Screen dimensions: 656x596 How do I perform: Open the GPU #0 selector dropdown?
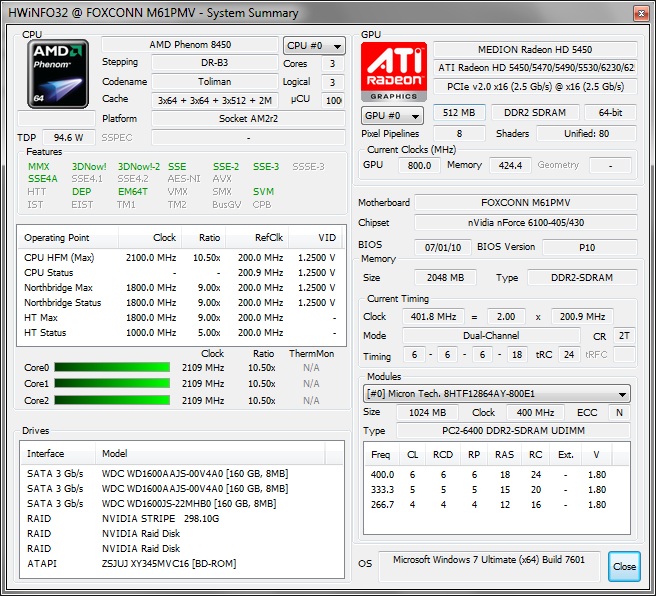[x=392, y=115]
